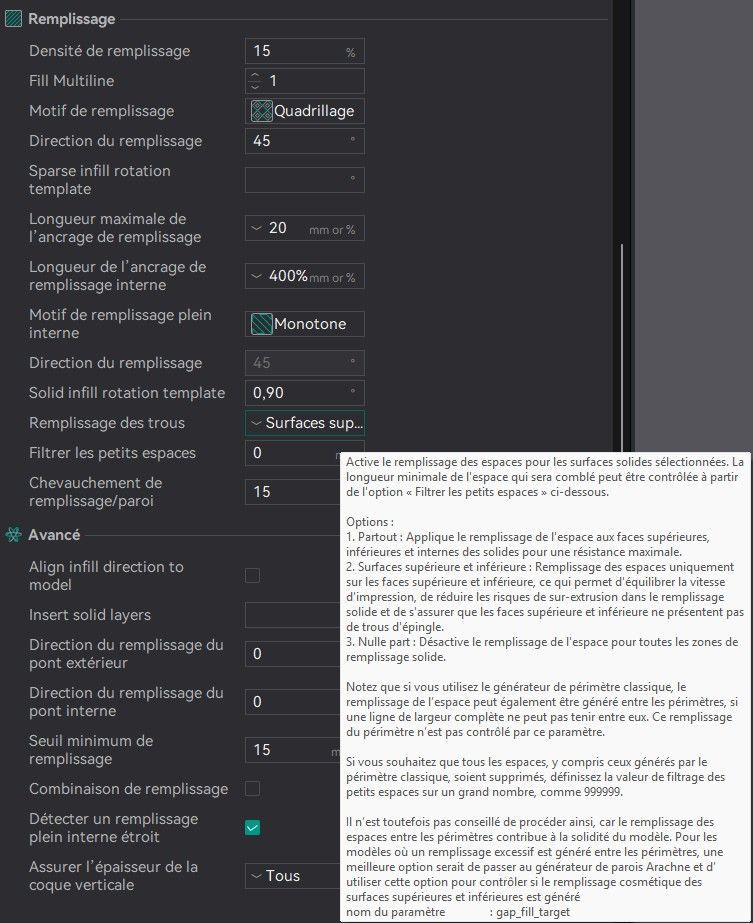Open the Remplissage des trous dropdown

[304, 423]
